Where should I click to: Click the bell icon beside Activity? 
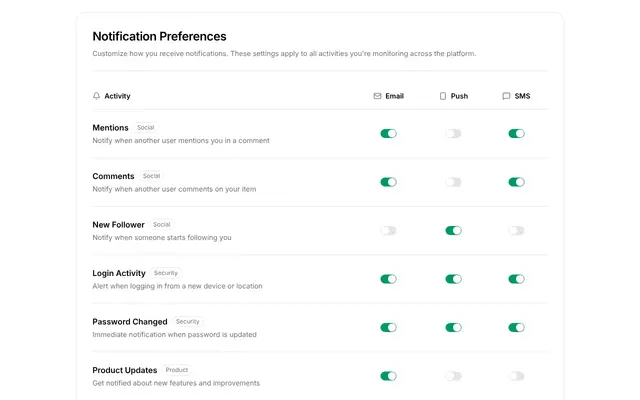(x=96, y=96)
